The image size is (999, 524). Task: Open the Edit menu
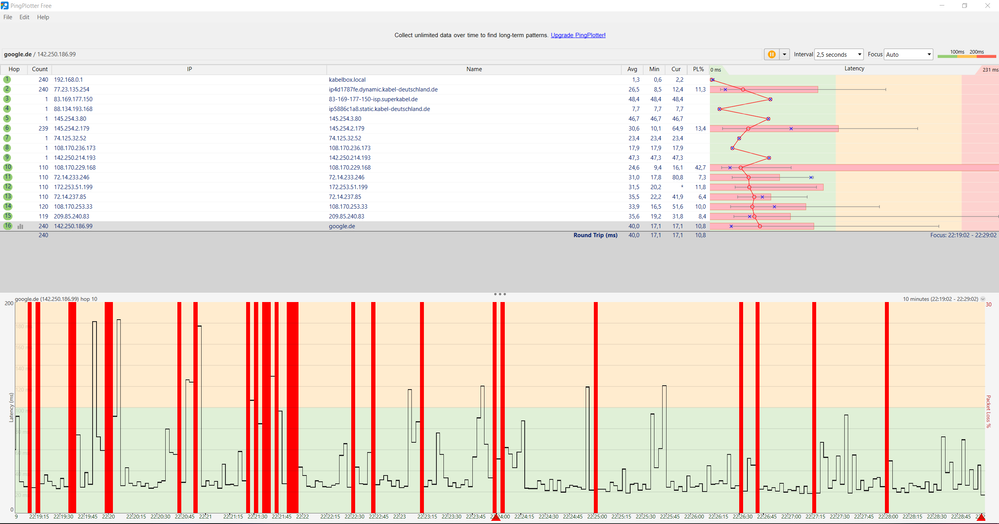coord(24,17)
